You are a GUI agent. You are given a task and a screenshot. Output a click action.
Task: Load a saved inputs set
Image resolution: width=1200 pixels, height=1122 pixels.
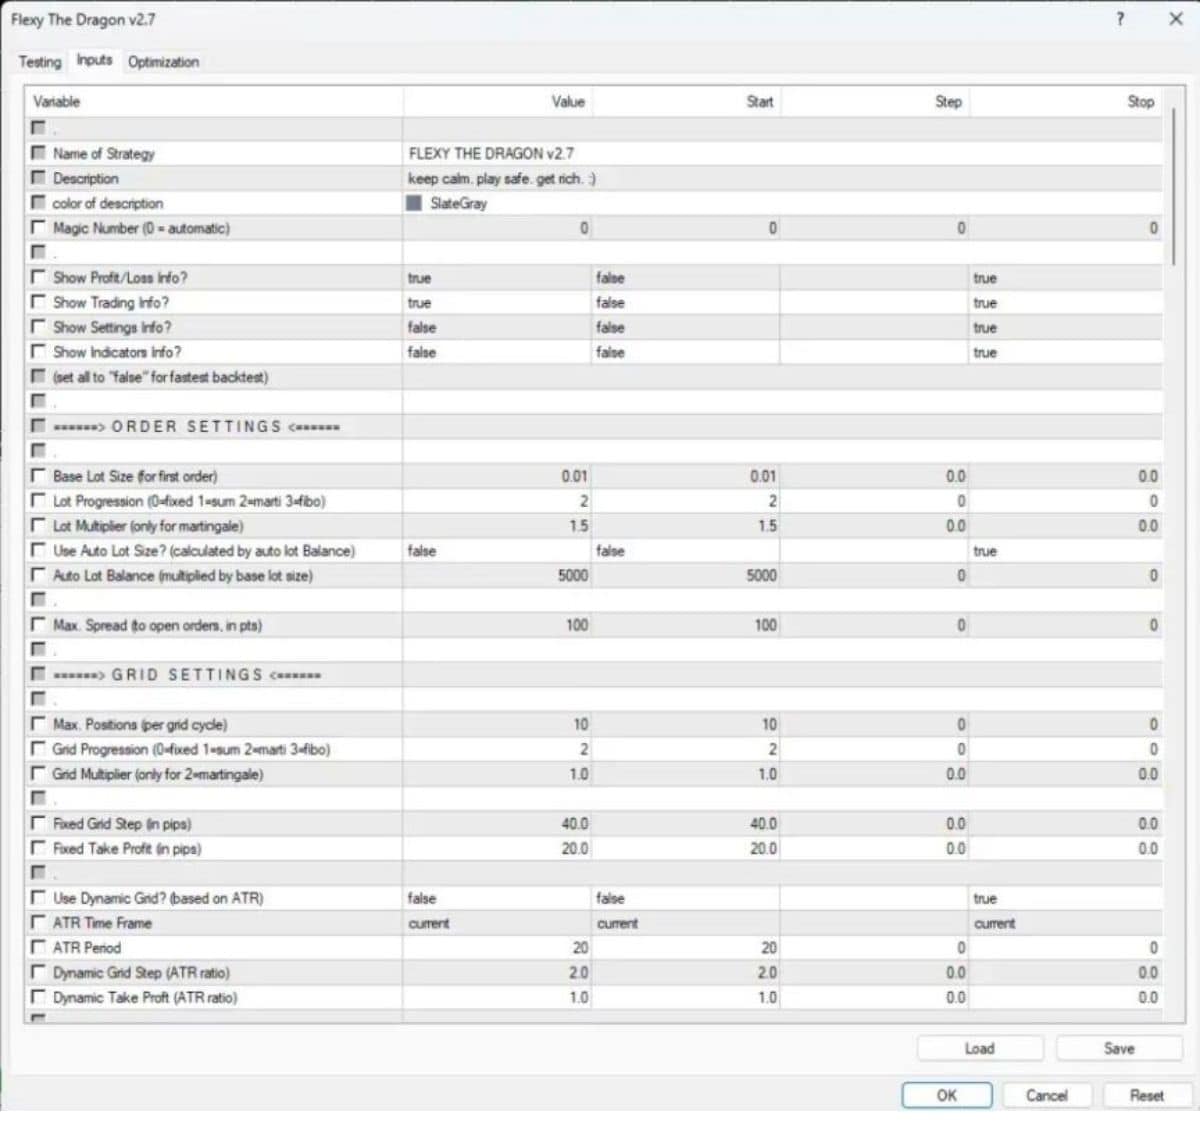point(980,1048)
